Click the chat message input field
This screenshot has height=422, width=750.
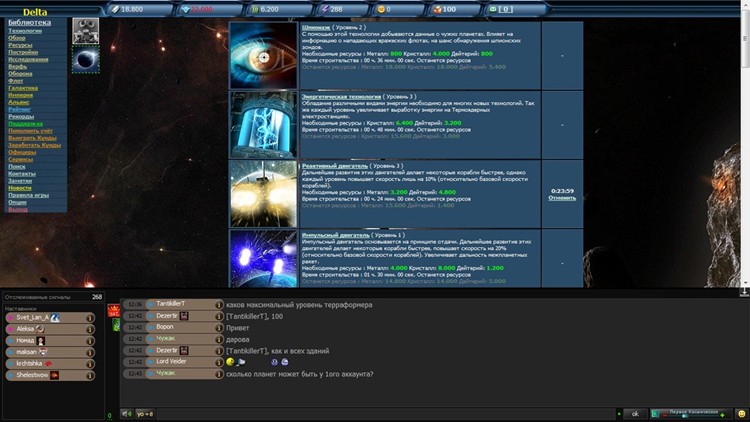380,413
